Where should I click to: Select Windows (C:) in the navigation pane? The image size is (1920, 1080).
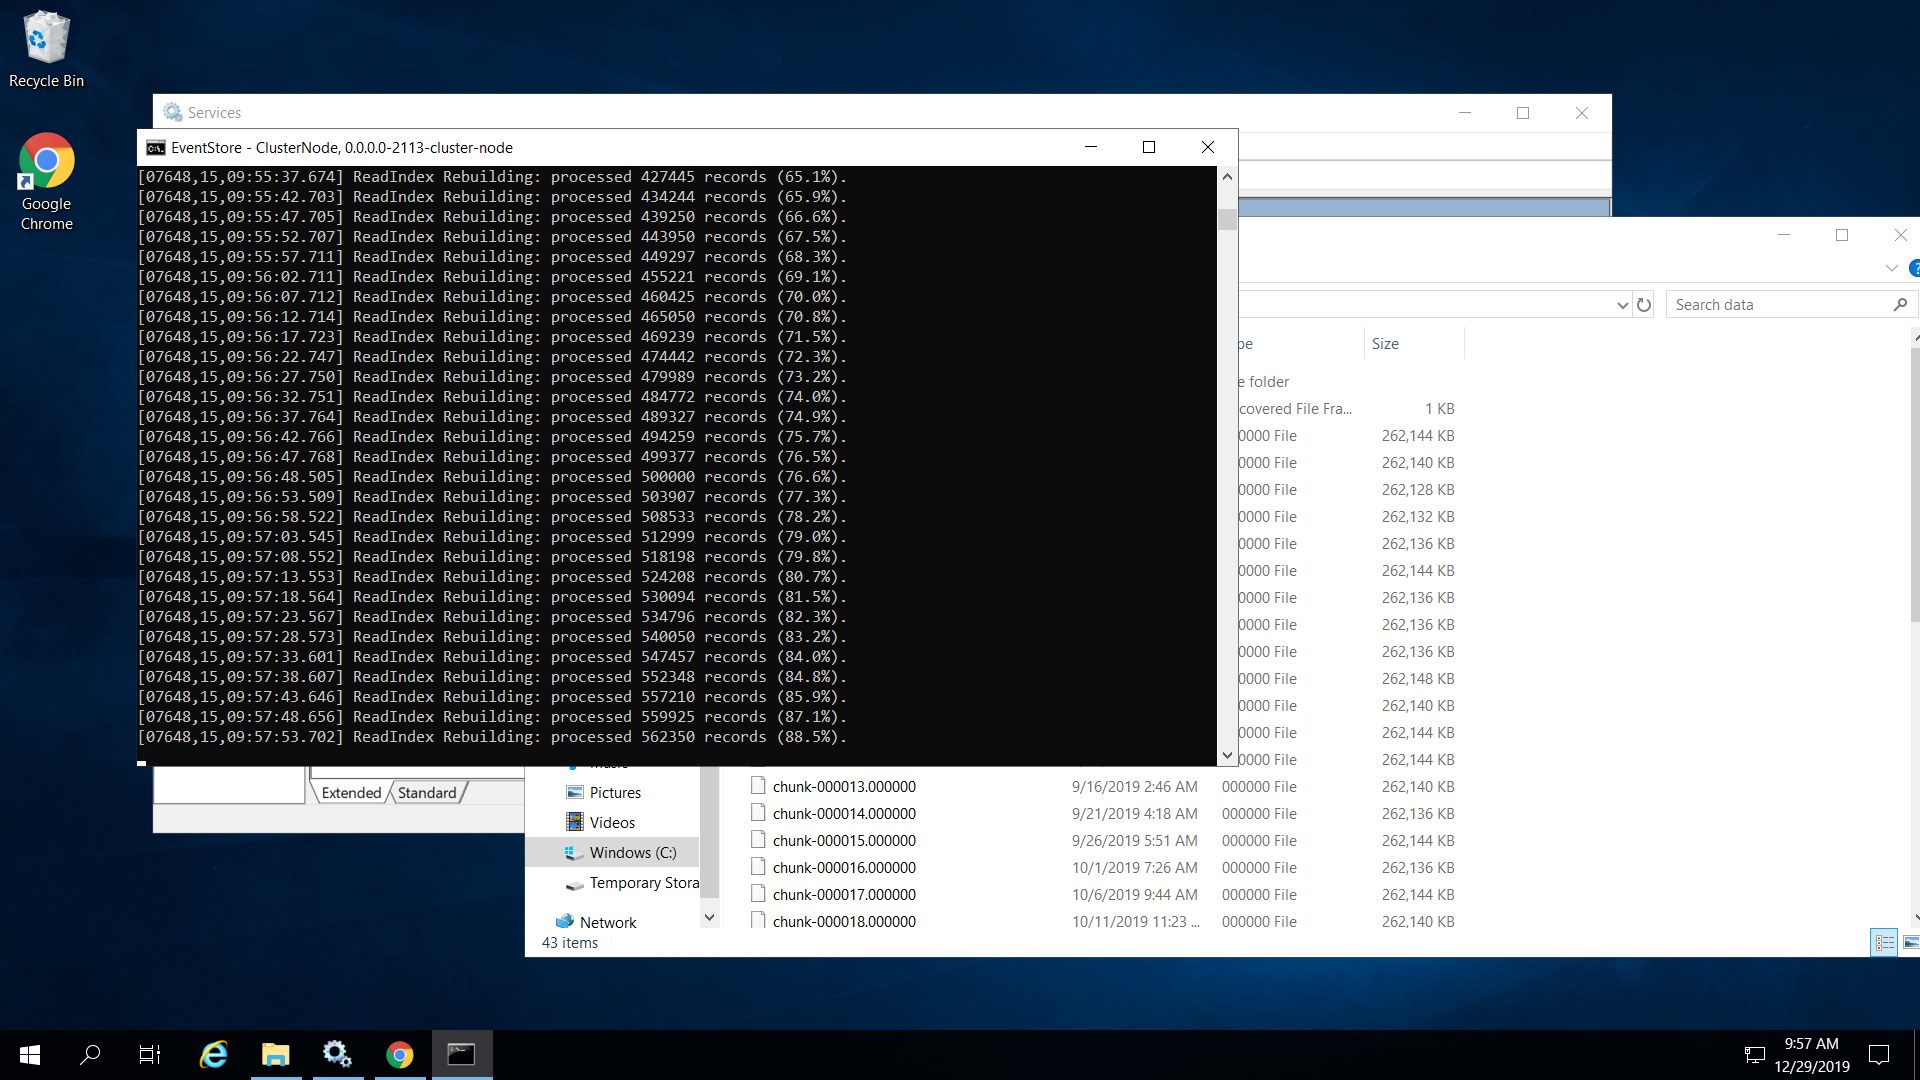click(x=632, y=853)
